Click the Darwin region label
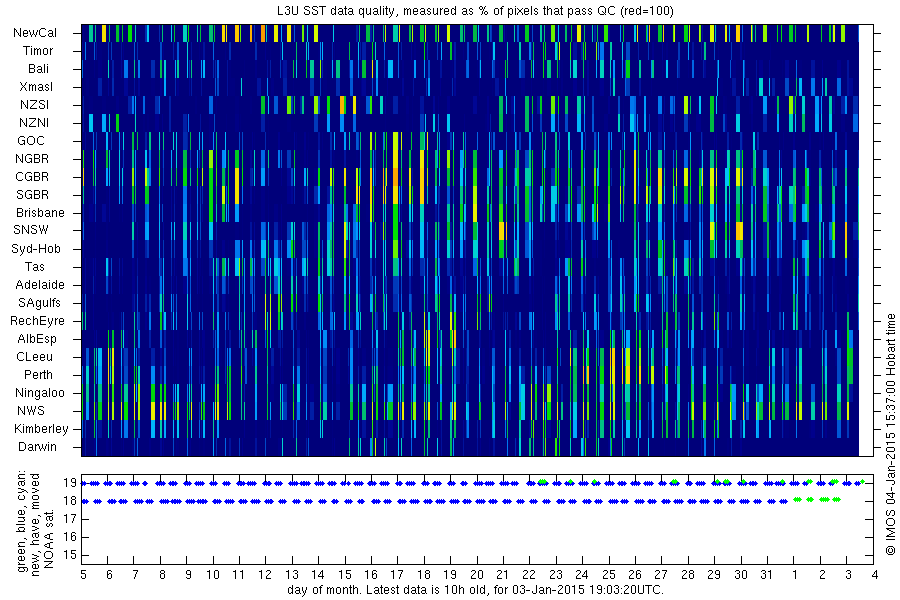The image size is (900, 600). click(x=37, y=447)
